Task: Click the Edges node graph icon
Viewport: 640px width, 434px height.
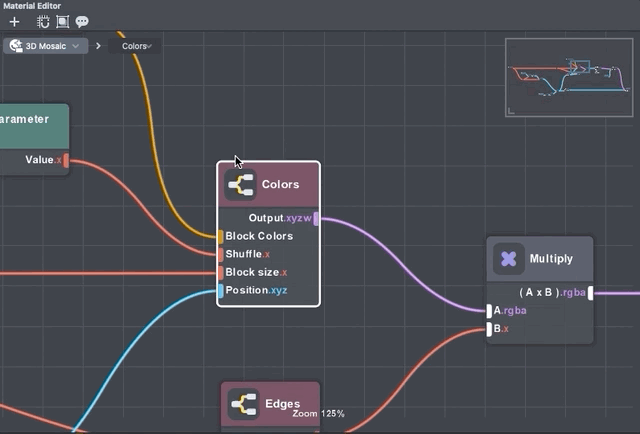Action: click(244, 404)
